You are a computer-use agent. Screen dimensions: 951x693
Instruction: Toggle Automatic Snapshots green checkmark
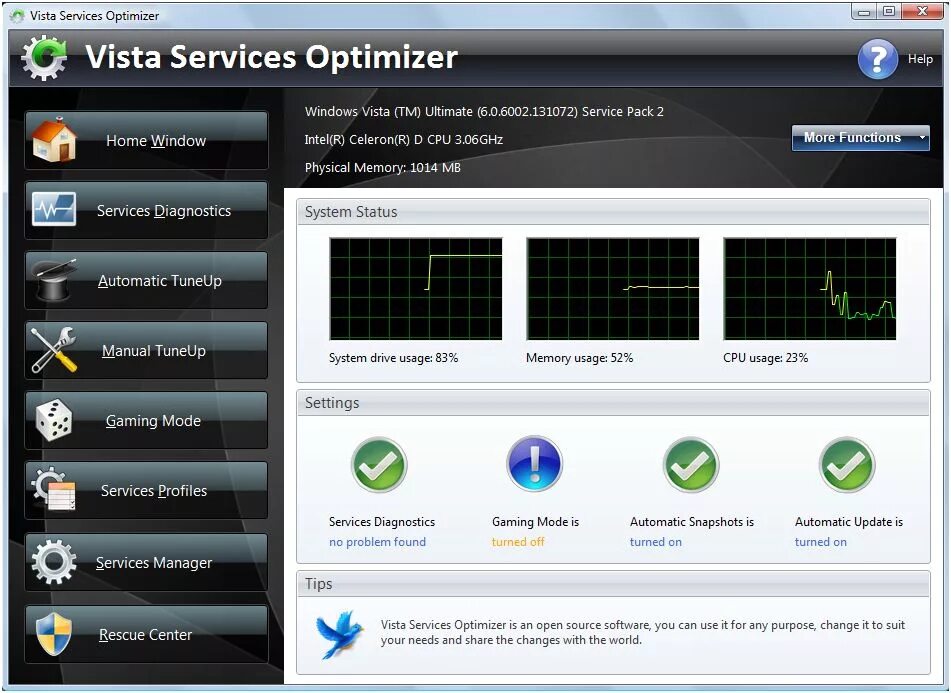[691, 462]
